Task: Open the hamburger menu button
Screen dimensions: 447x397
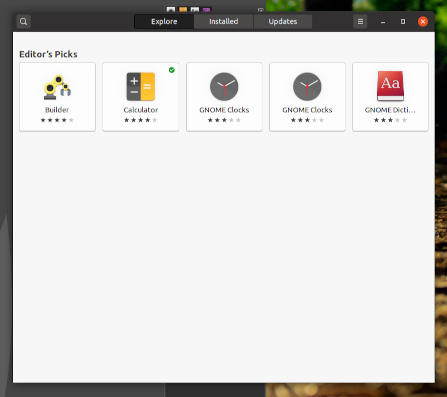Action: (x=360, y=22)
